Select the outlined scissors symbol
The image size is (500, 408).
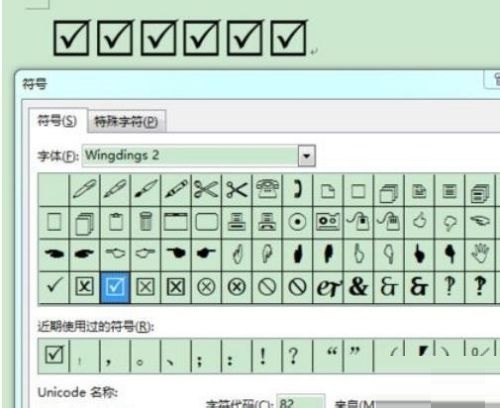(x=206, y=190)
